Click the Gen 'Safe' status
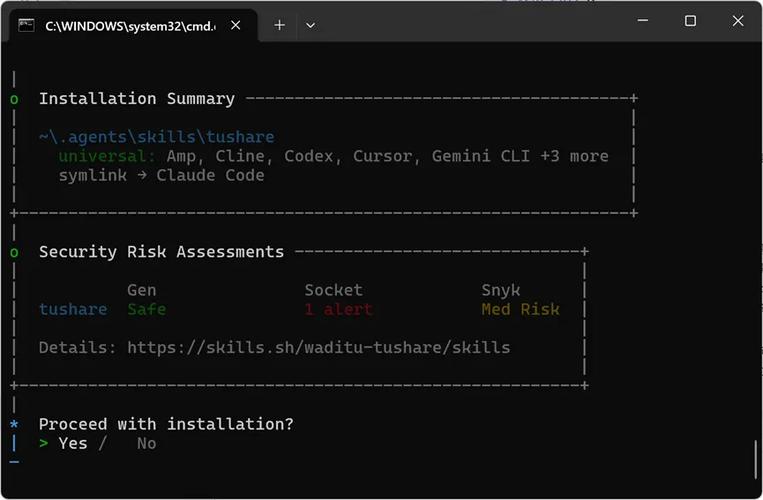Screen dimensions: 763x500 [x=146, y=309]
